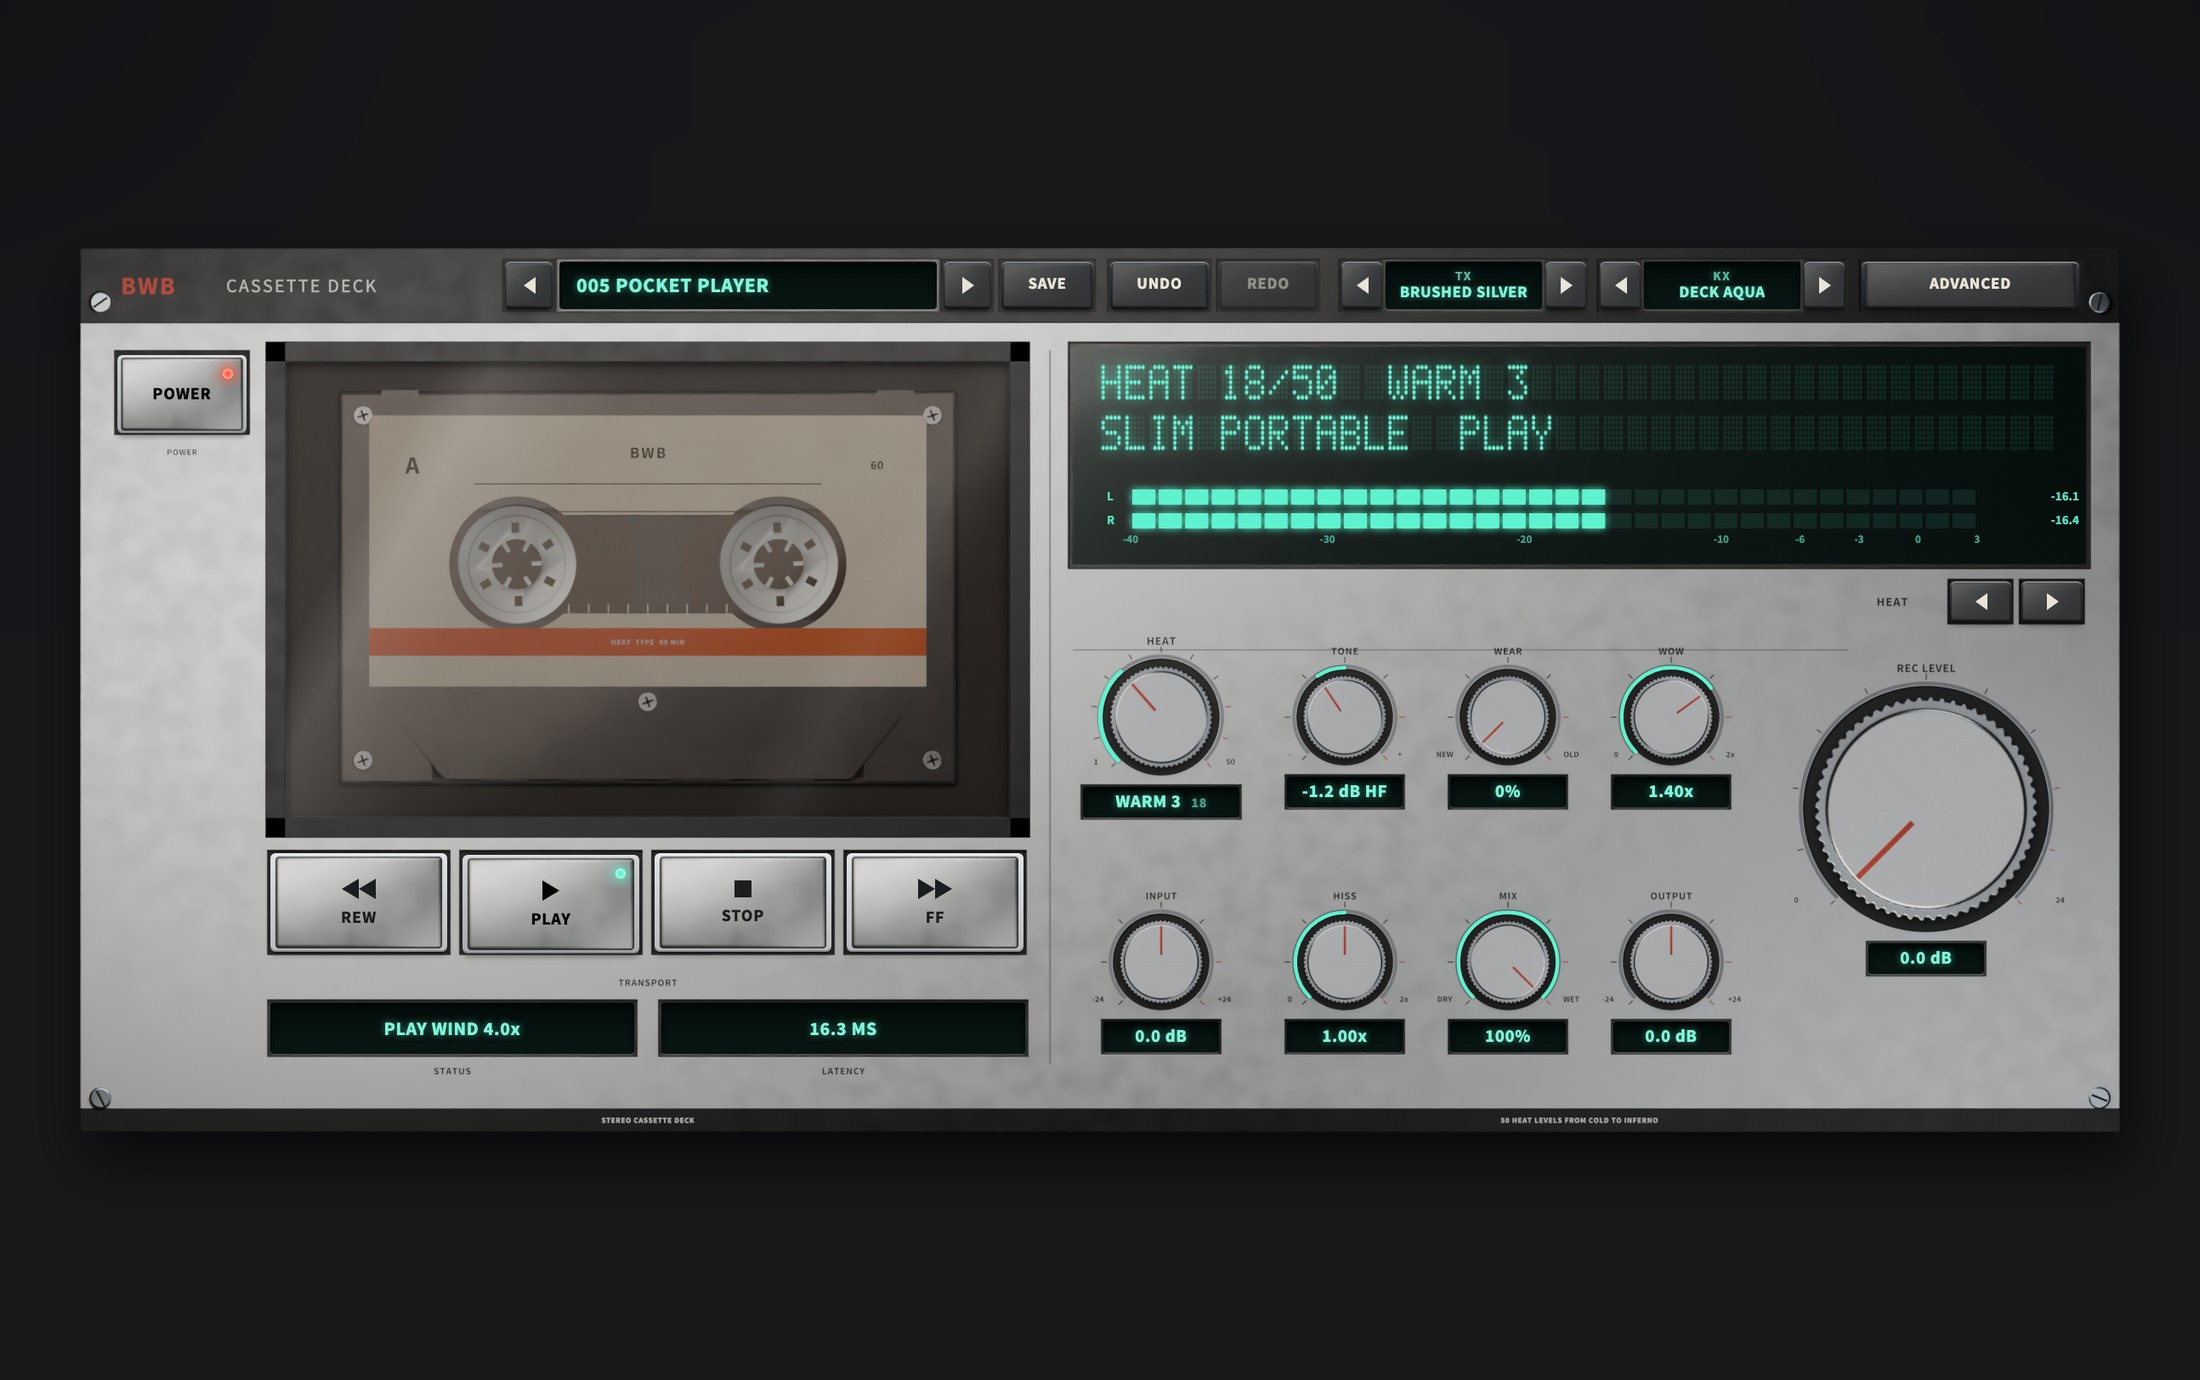The height and width of the screenshot is (1380, 2200).
Task: Go to next TX texture
Action: [x=1566, y=286]
